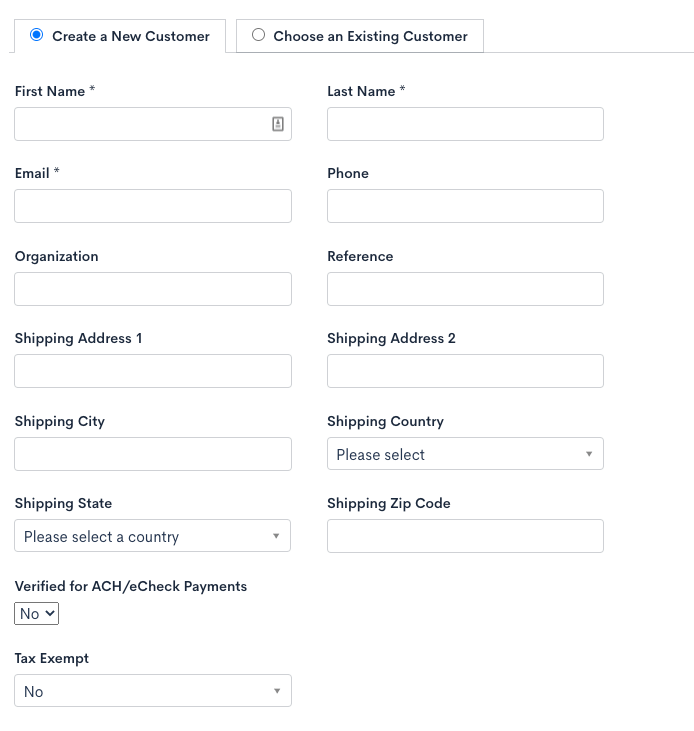
Task: Click the contact card icon in First Name field
Action: point(278,124)
